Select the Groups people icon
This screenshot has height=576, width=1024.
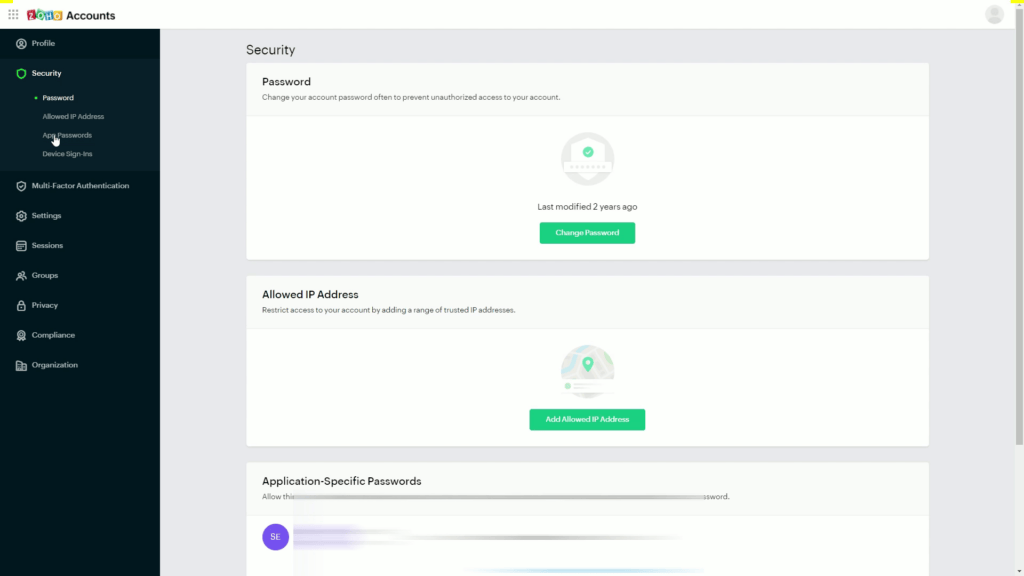pyautogui.click(x=21, y=275)
